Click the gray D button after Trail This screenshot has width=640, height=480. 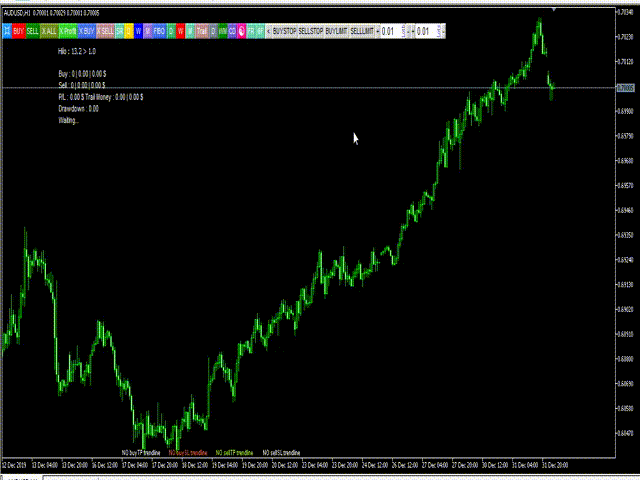[213, 31]
